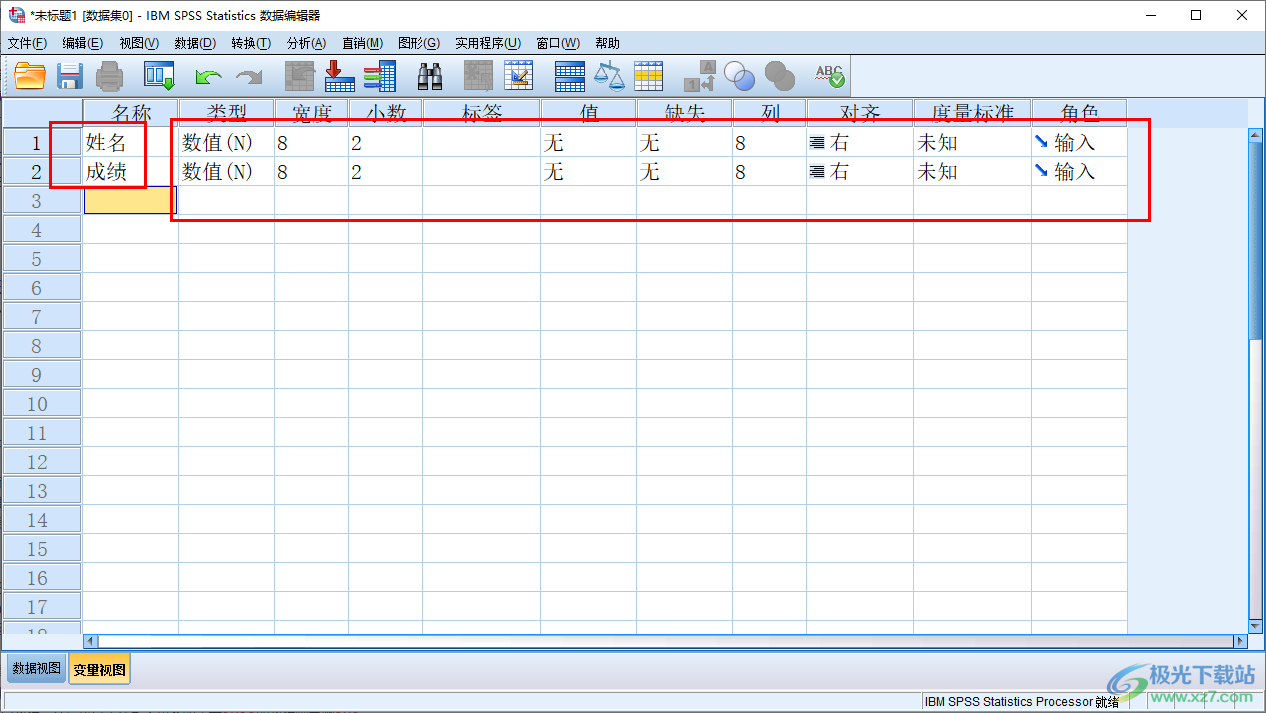Click the 类型 column header

pyautogui.click(x=226, y=113)
